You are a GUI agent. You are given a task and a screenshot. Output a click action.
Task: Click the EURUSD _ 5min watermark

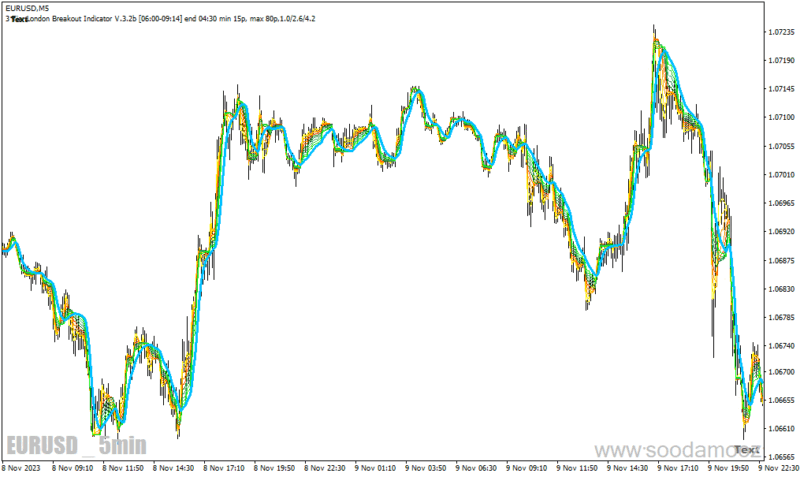(77, 445)
